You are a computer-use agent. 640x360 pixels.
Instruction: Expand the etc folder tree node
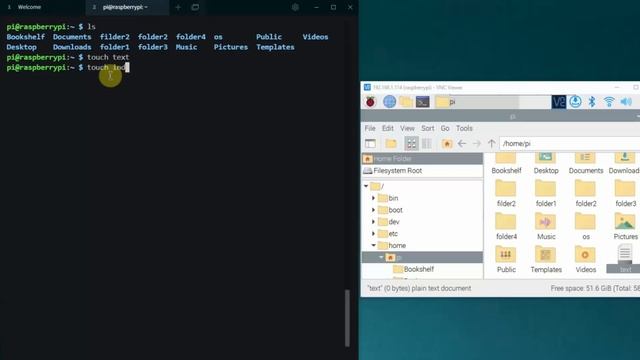pos(373,234)
